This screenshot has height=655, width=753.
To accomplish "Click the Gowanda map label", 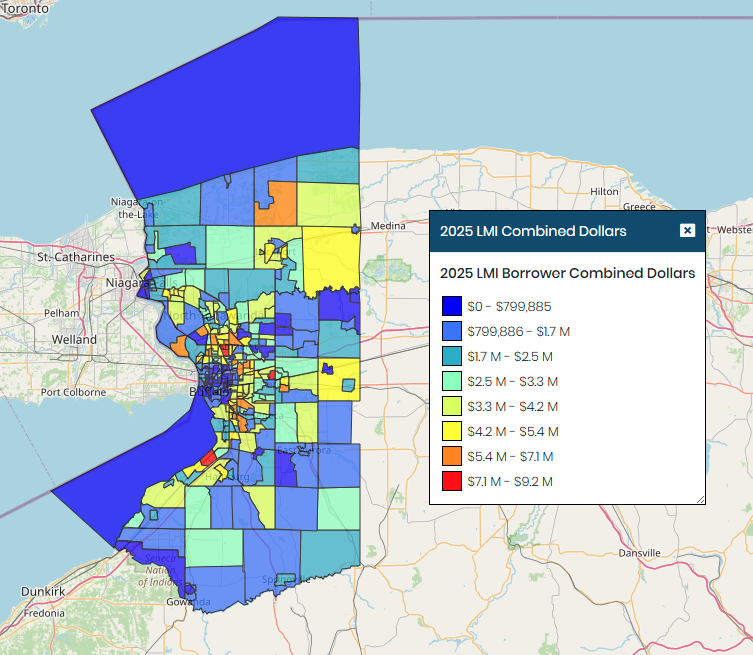I will click(188, 602).
